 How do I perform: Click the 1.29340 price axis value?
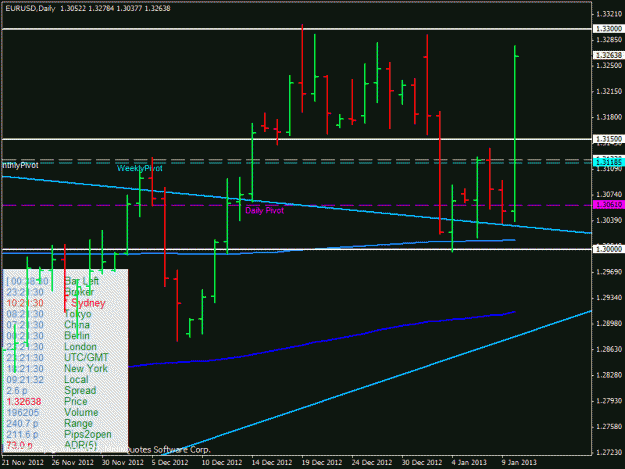click(x=609, y=297)
